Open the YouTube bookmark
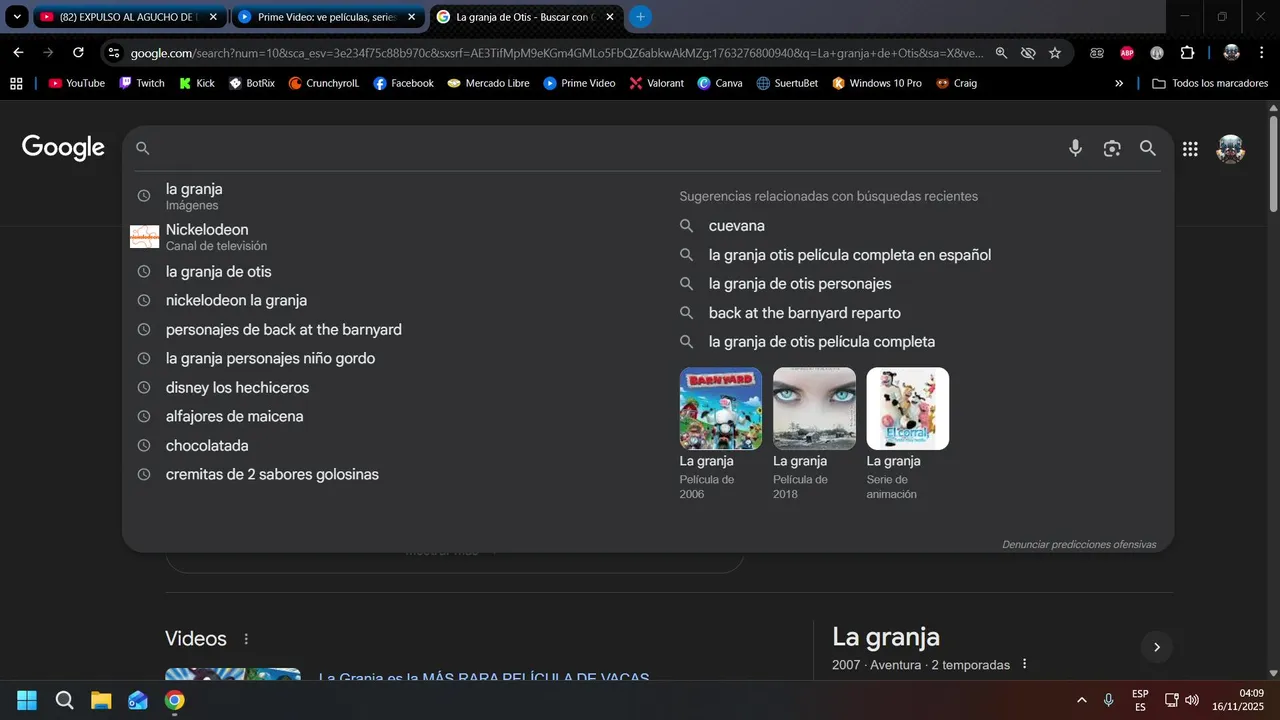Screen dimensions: 1280x720 tap(76, 83)
